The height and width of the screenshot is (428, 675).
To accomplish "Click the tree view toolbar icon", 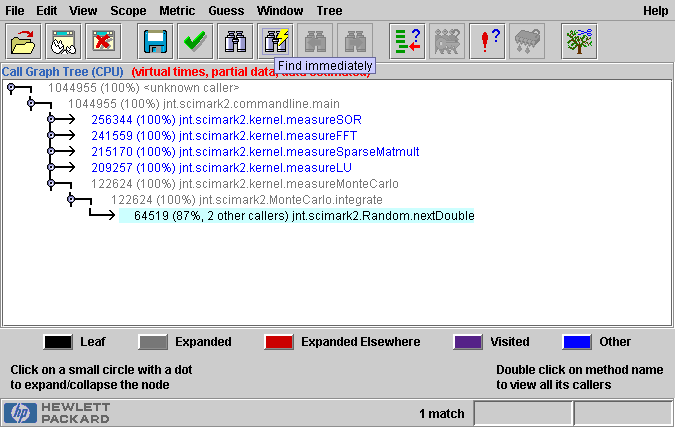I will (578, 41).
